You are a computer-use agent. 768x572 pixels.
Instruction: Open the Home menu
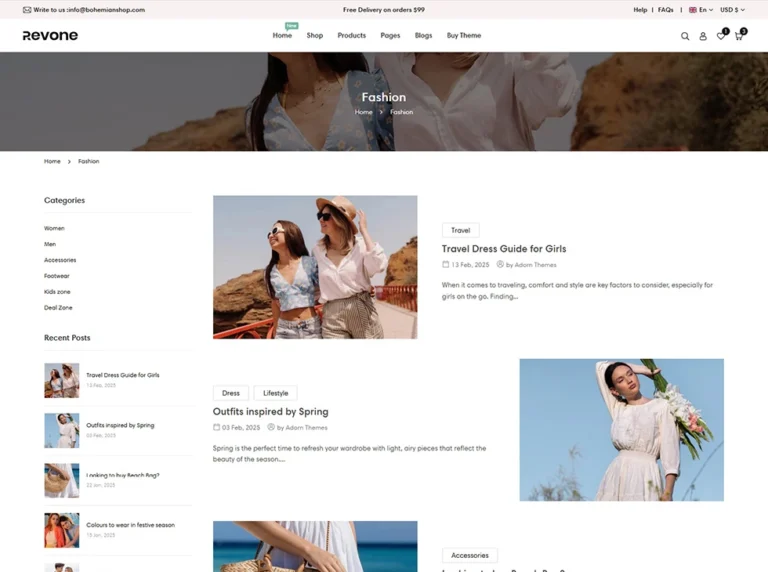pos(282,35)
